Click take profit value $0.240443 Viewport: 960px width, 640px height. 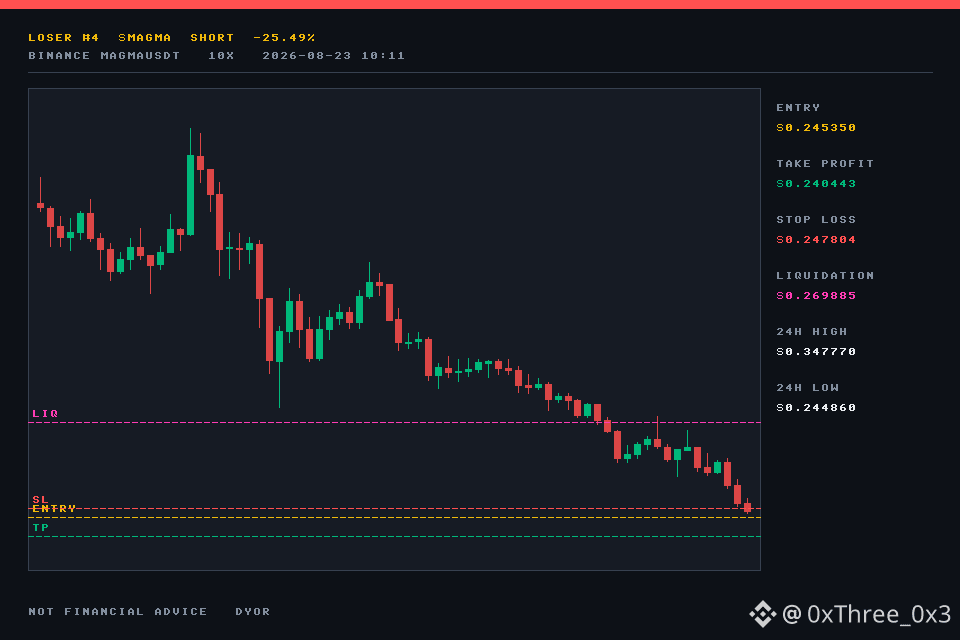[816, 183]
